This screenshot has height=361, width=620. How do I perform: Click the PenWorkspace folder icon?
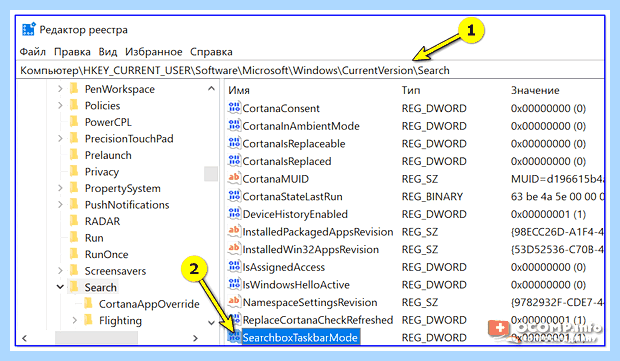(74, 89)
